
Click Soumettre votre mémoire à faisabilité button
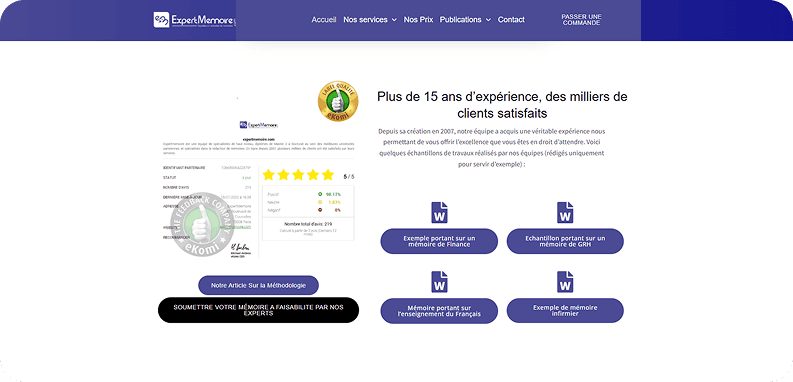pos(258,310)
